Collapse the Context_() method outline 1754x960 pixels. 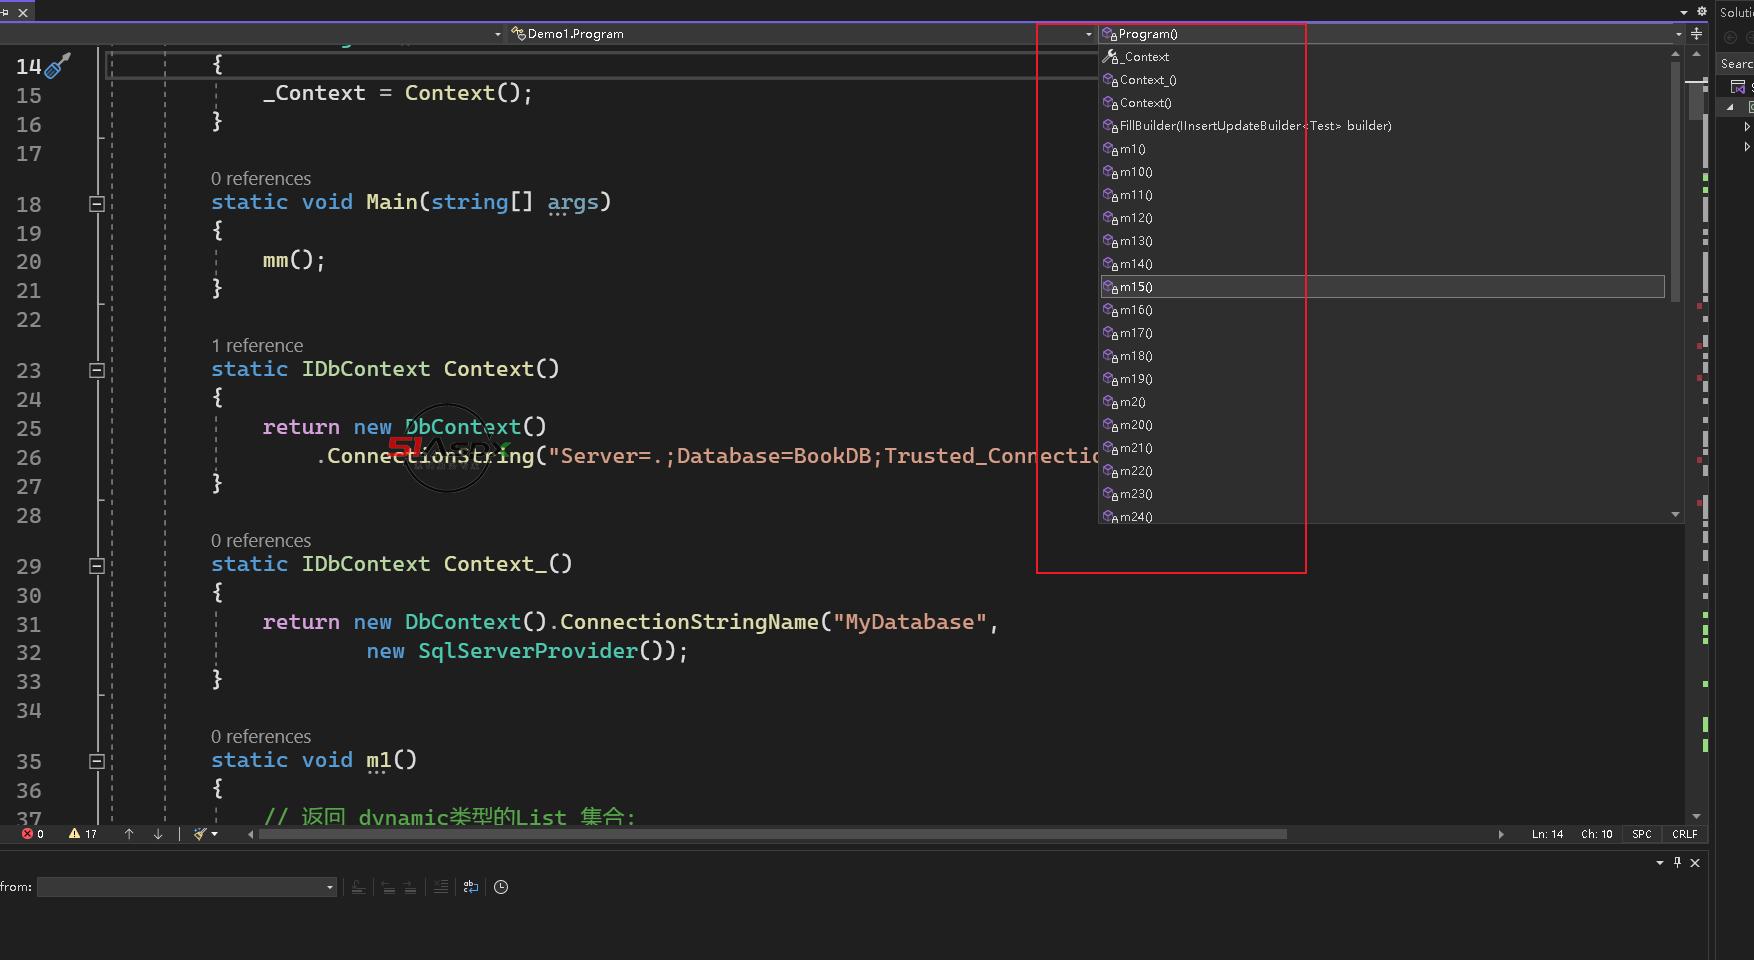[x=97, y=566]
